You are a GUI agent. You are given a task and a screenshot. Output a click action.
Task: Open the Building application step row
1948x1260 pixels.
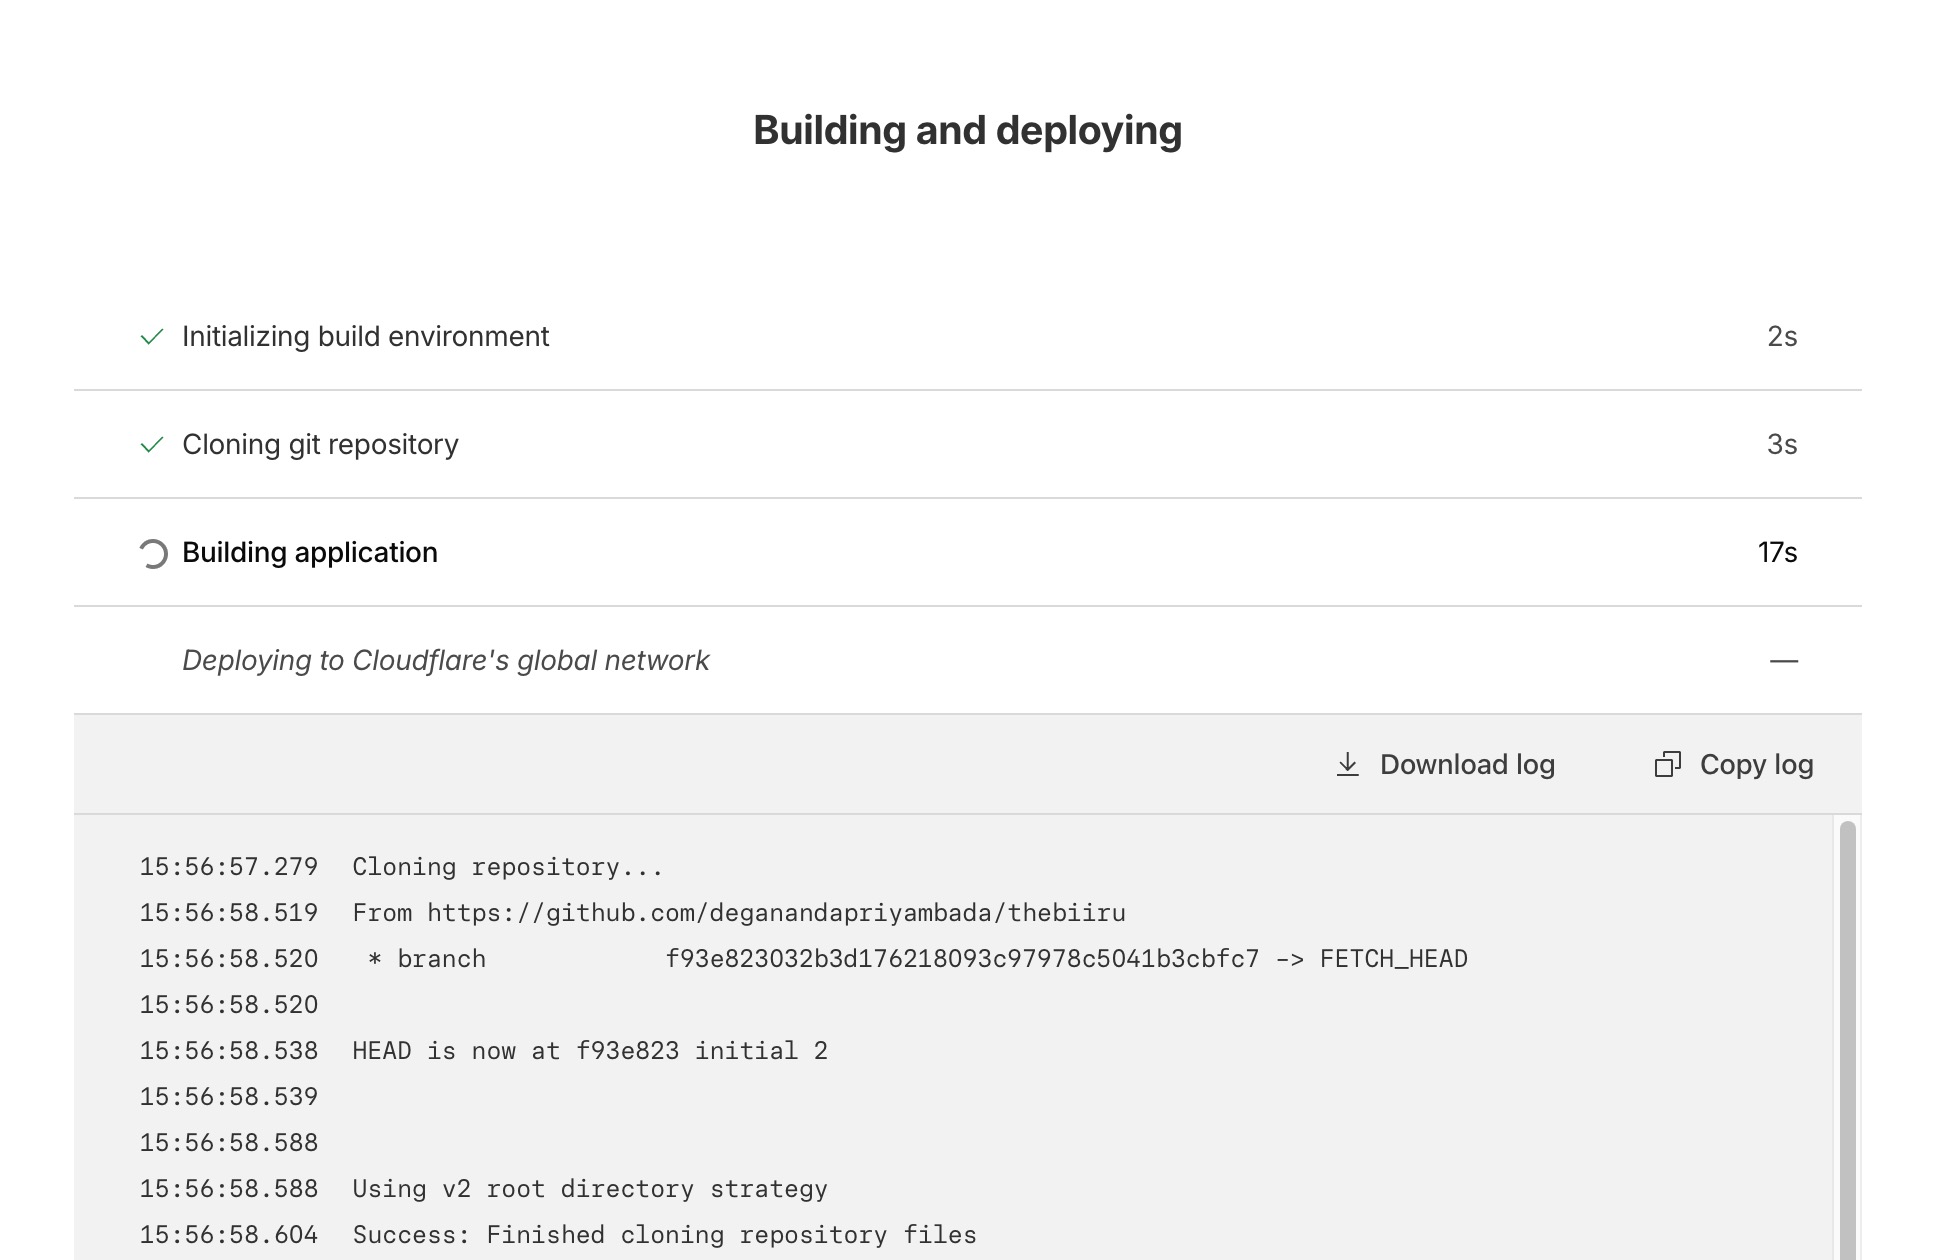(x=968, y=553)
